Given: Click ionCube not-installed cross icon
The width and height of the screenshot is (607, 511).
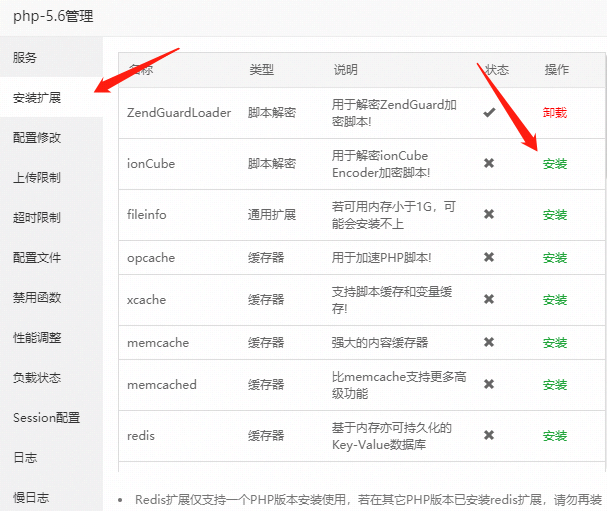Looking at the screenshot, I should [x=489, y=163].
